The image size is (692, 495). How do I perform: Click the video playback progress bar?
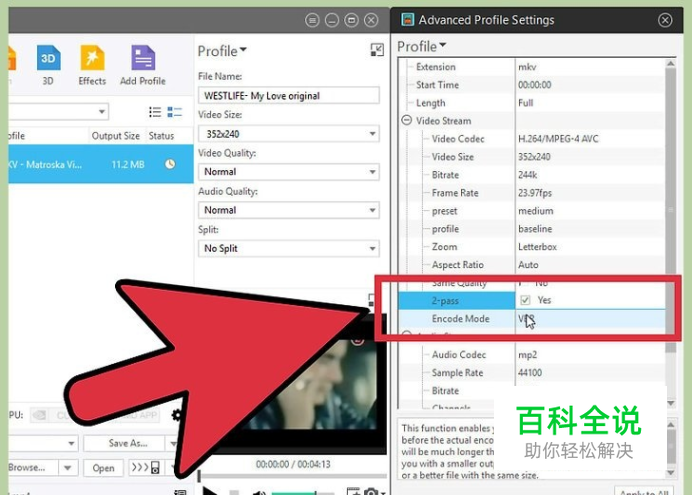point(292,476)
